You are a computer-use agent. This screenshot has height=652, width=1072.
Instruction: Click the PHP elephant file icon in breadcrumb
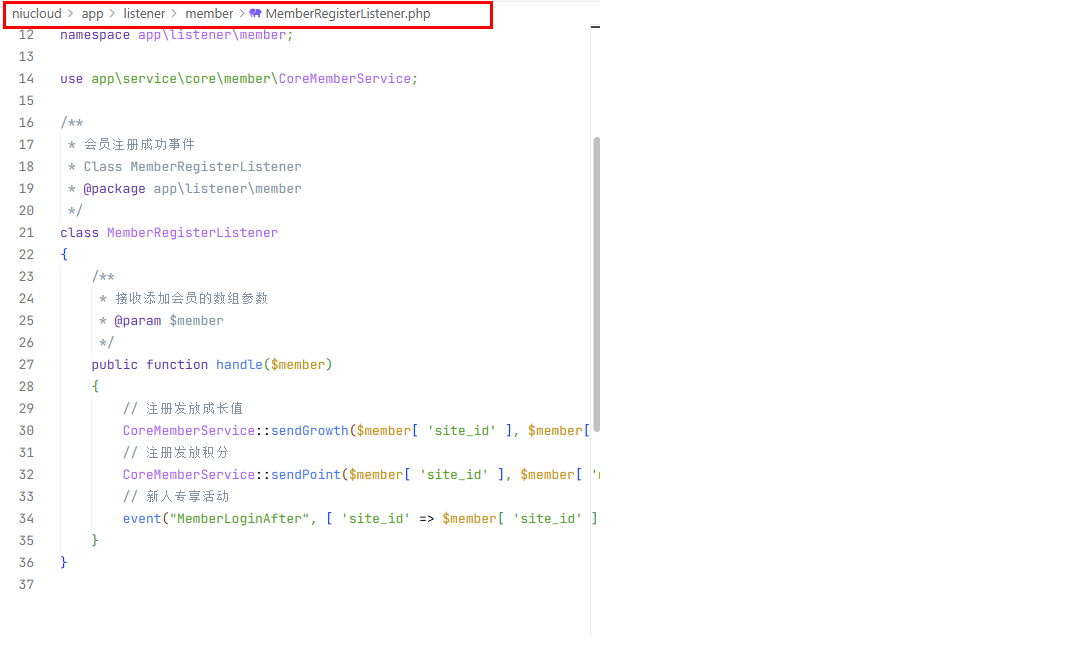[x=256, y=14]
